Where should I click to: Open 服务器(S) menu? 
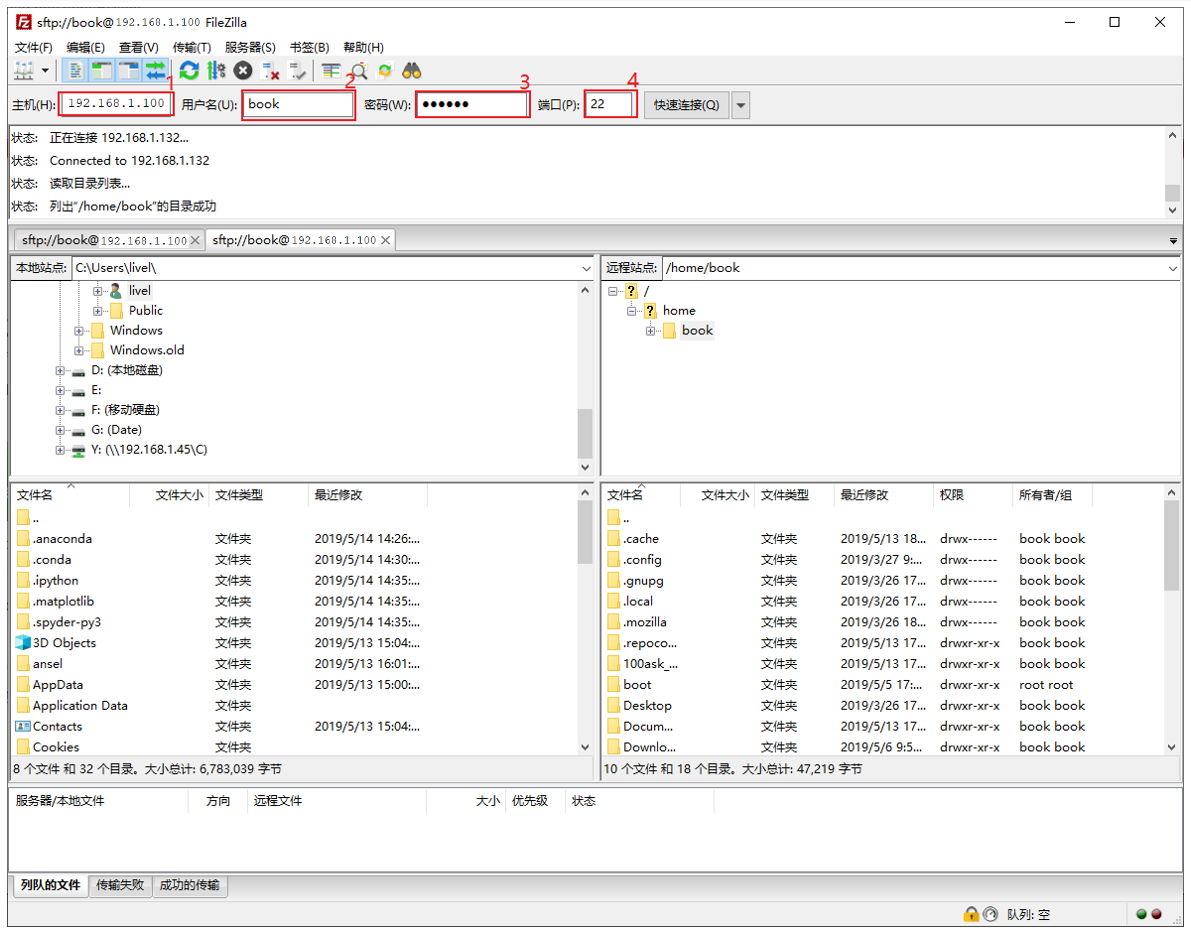(x=250, y=47)
